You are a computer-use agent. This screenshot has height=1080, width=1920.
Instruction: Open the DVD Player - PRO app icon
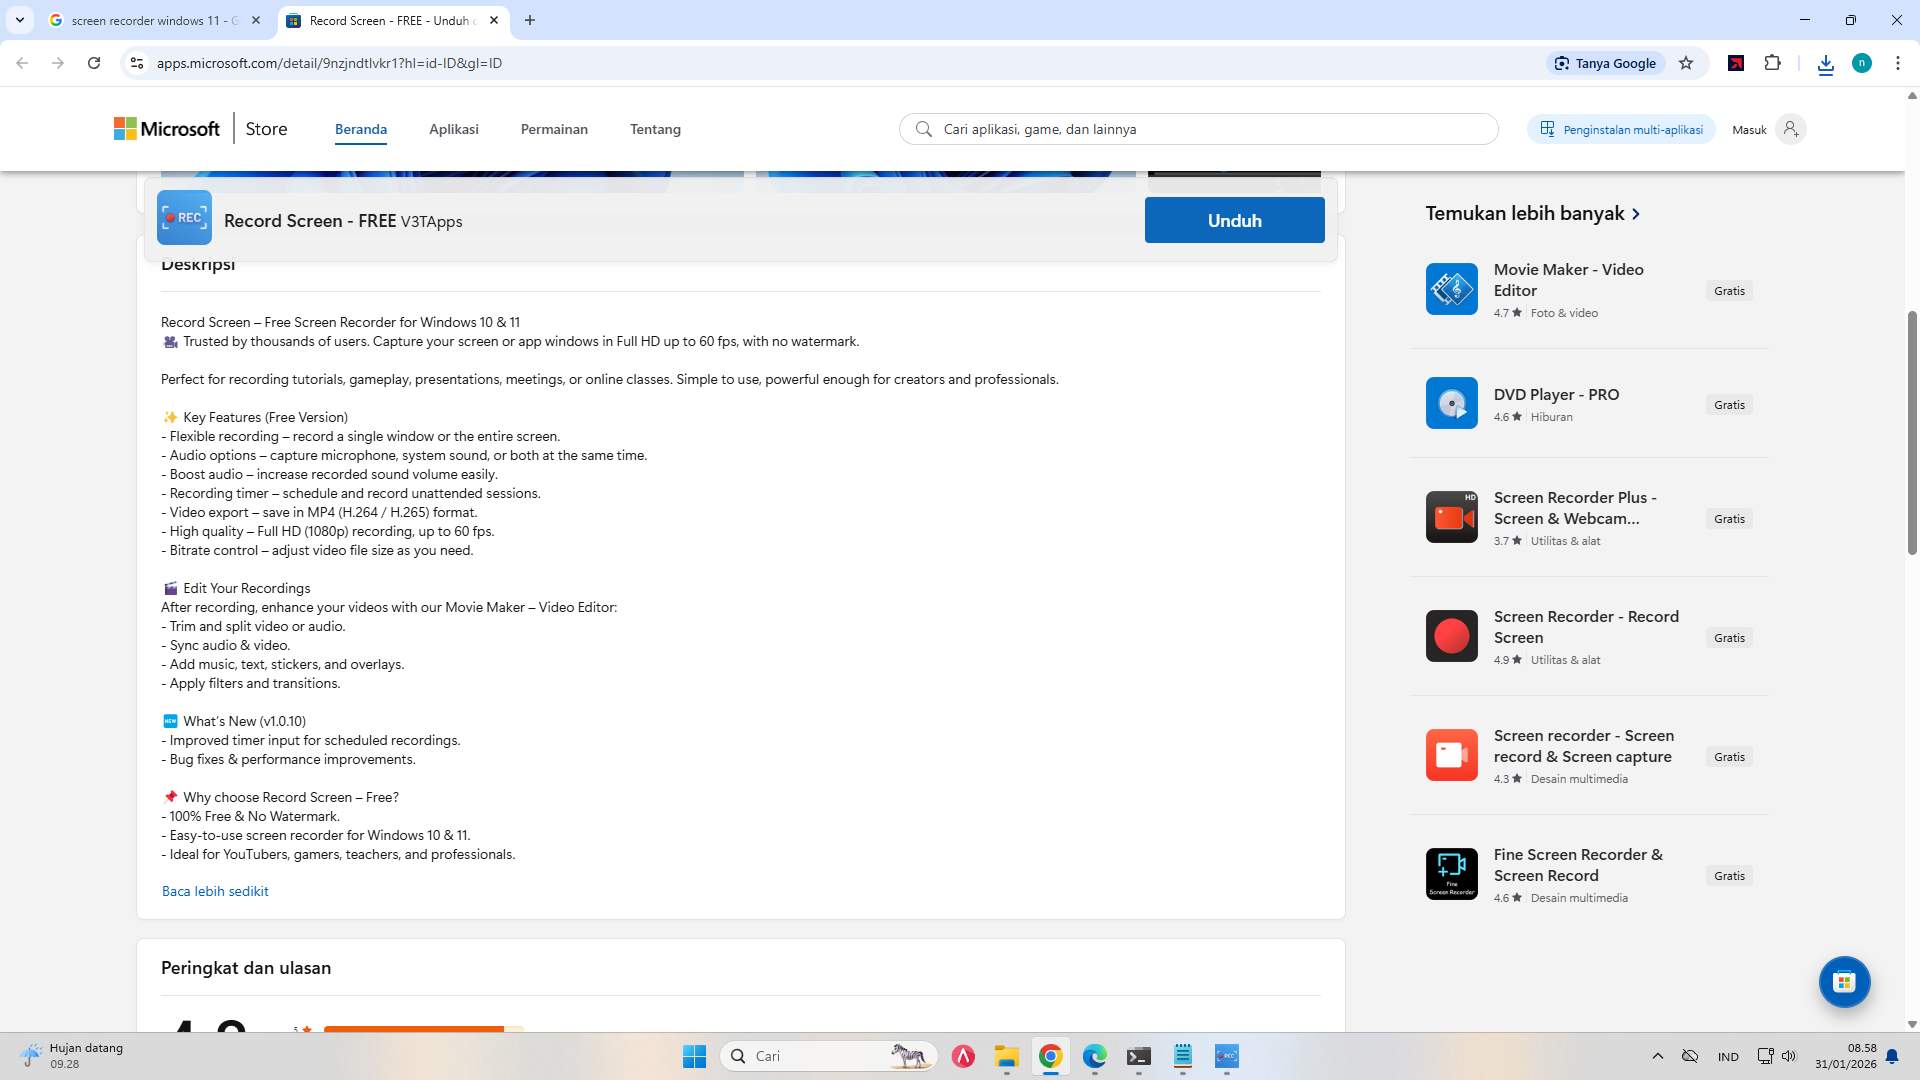tap(1451, 403)
